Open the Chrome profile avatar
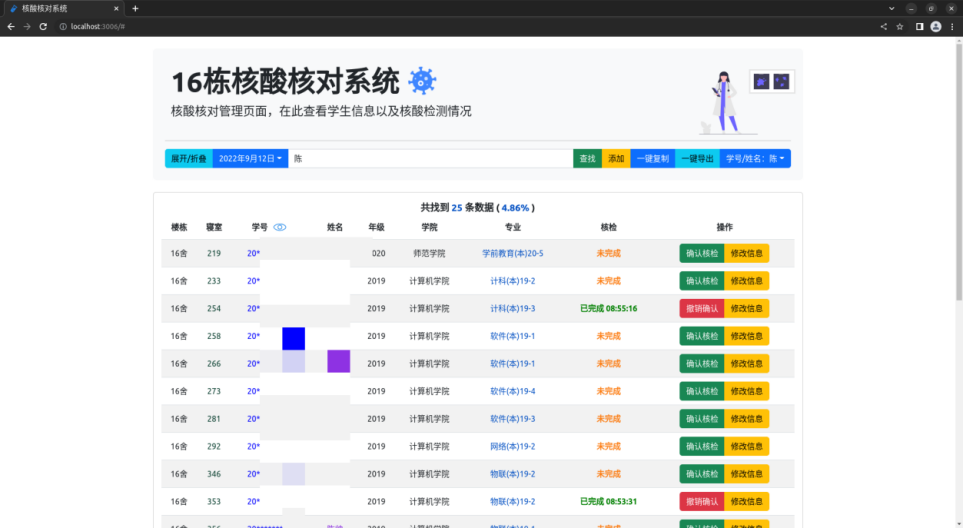This screenshot has height=528, width=963. (936, 26)
